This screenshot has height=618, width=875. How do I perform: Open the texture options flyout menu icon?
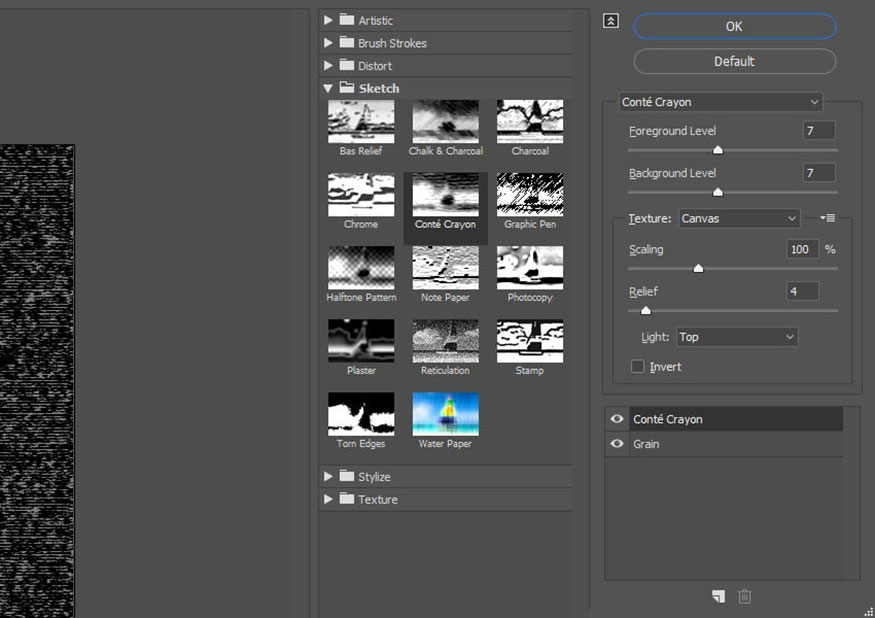coord(828,218)
